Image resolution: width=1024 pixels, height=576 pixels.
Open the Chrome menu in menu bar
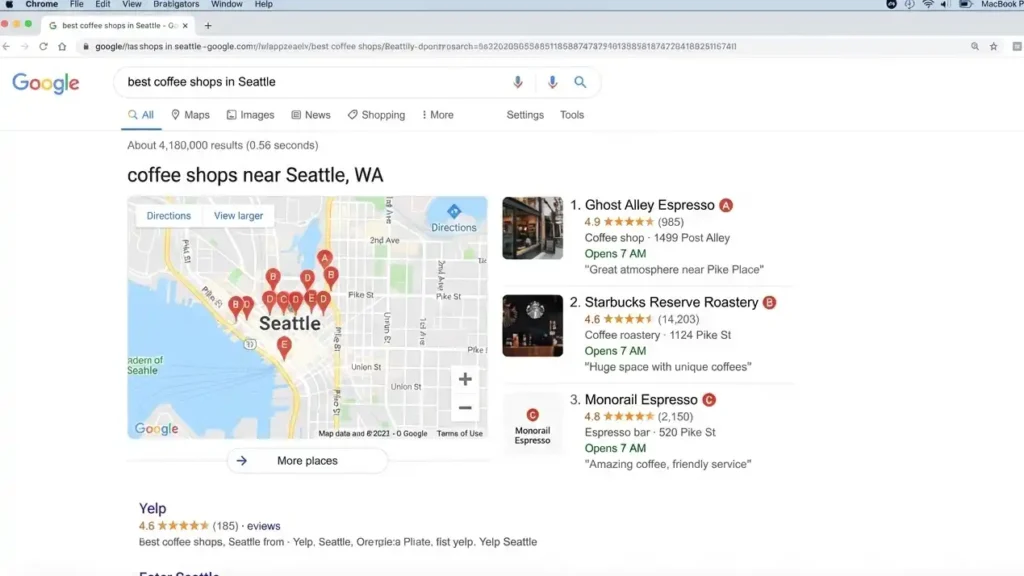(x=41, y=5)
